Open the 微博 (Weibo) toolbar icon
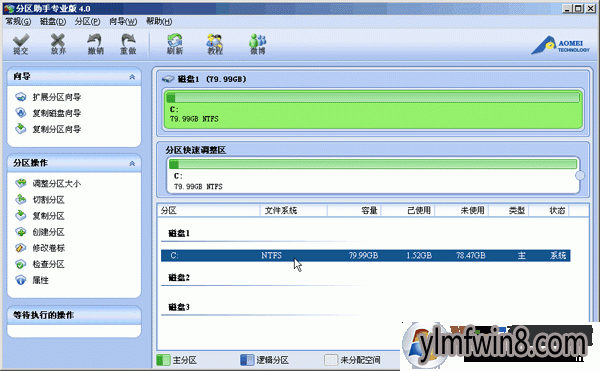This screenshot has width=600, height=371. tap(258, 44)
